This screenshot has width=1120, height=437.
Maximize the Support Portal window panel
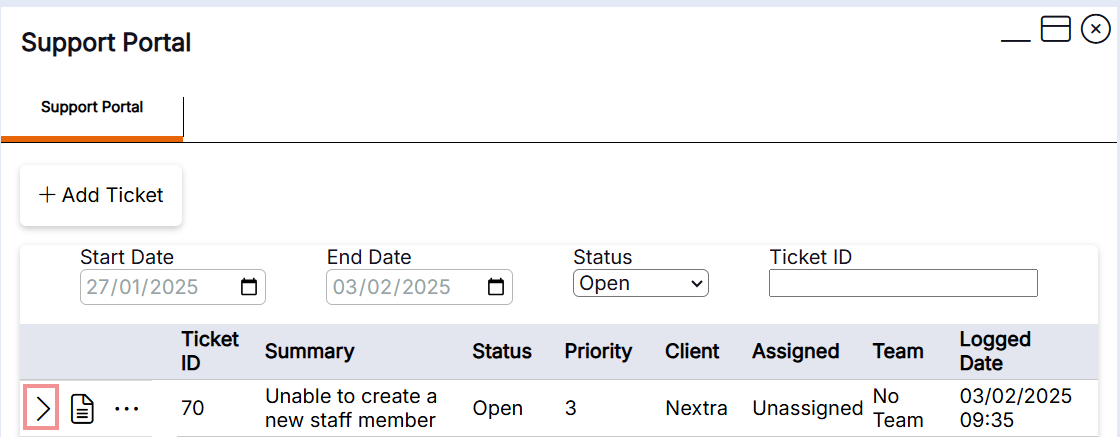(x=1056, y=29)
